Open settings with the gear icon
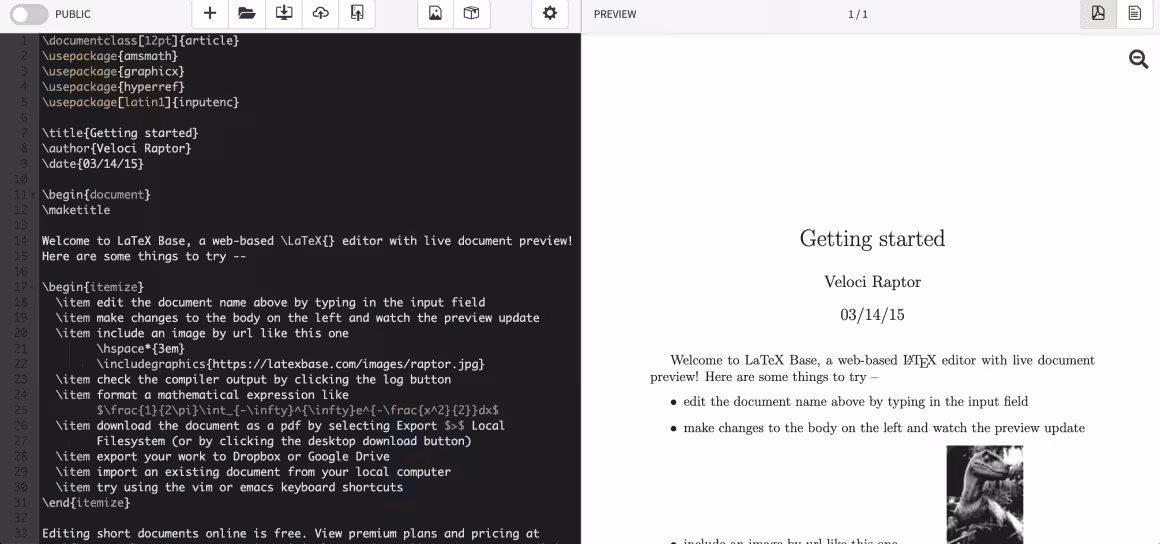 (549, 14)
